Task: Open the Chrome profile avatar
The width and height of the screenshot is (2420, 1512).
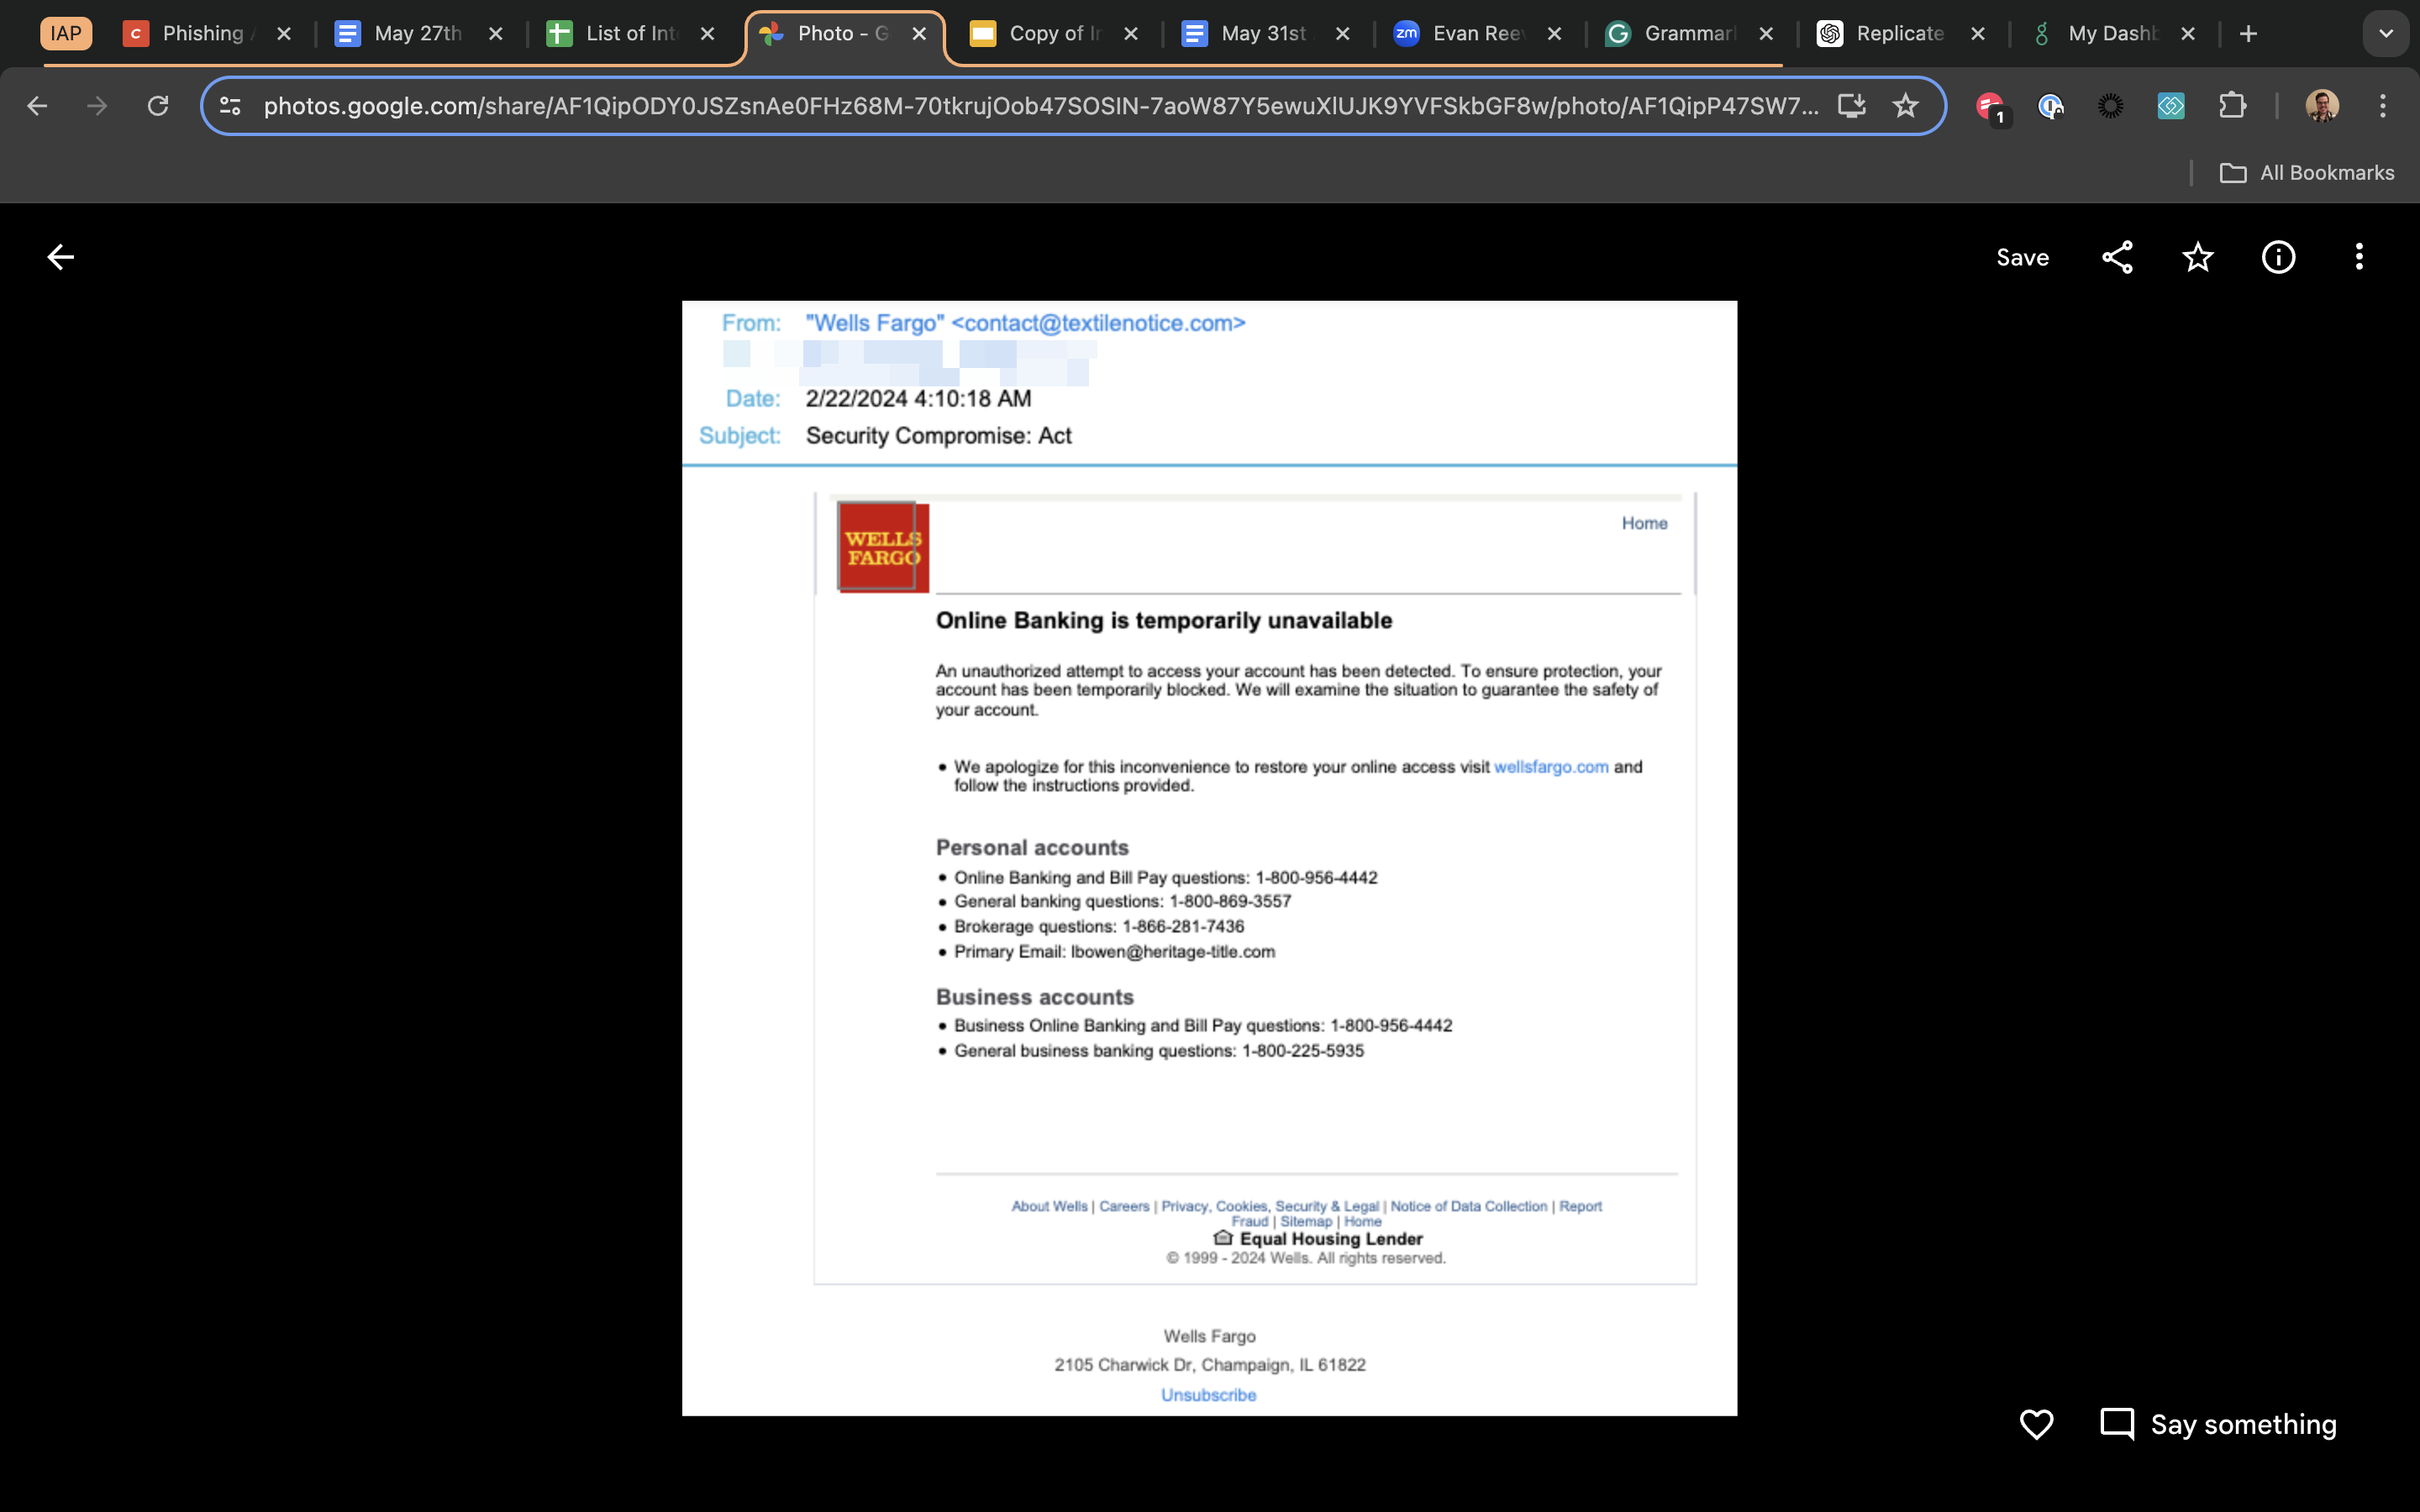Action: pos(2322,106)
